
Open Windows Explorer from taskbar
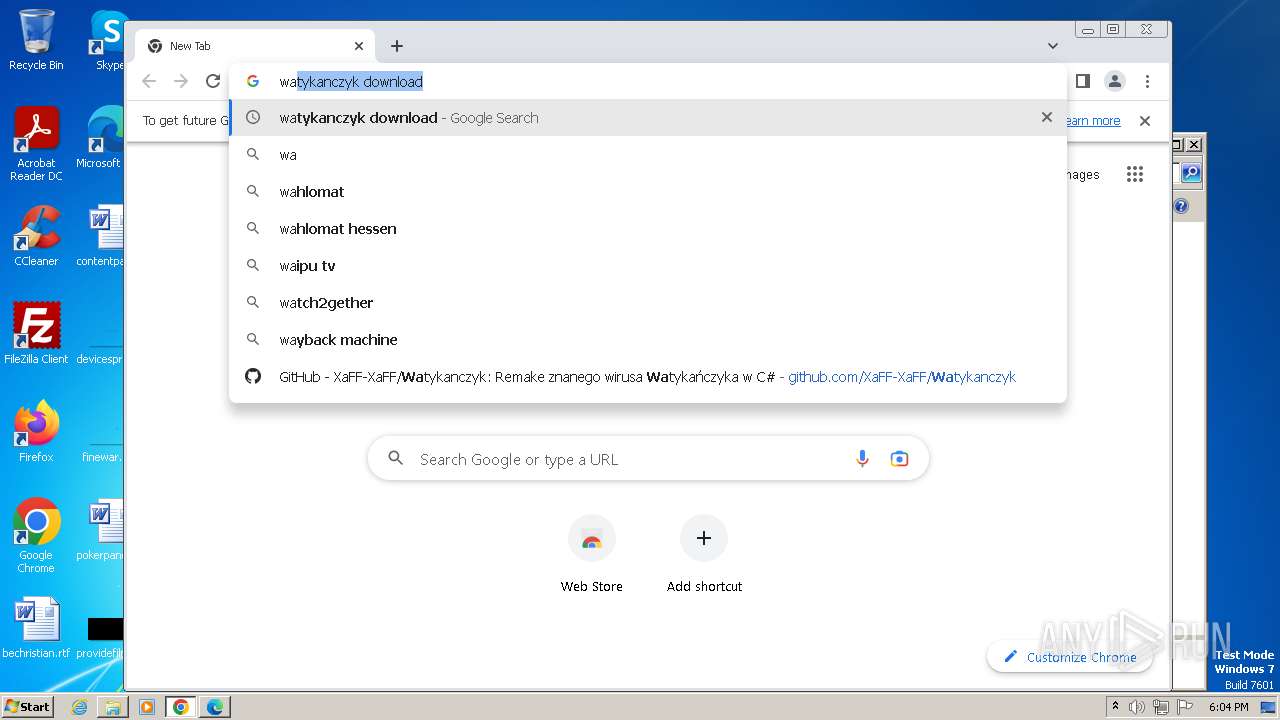(x=113, y=707)
